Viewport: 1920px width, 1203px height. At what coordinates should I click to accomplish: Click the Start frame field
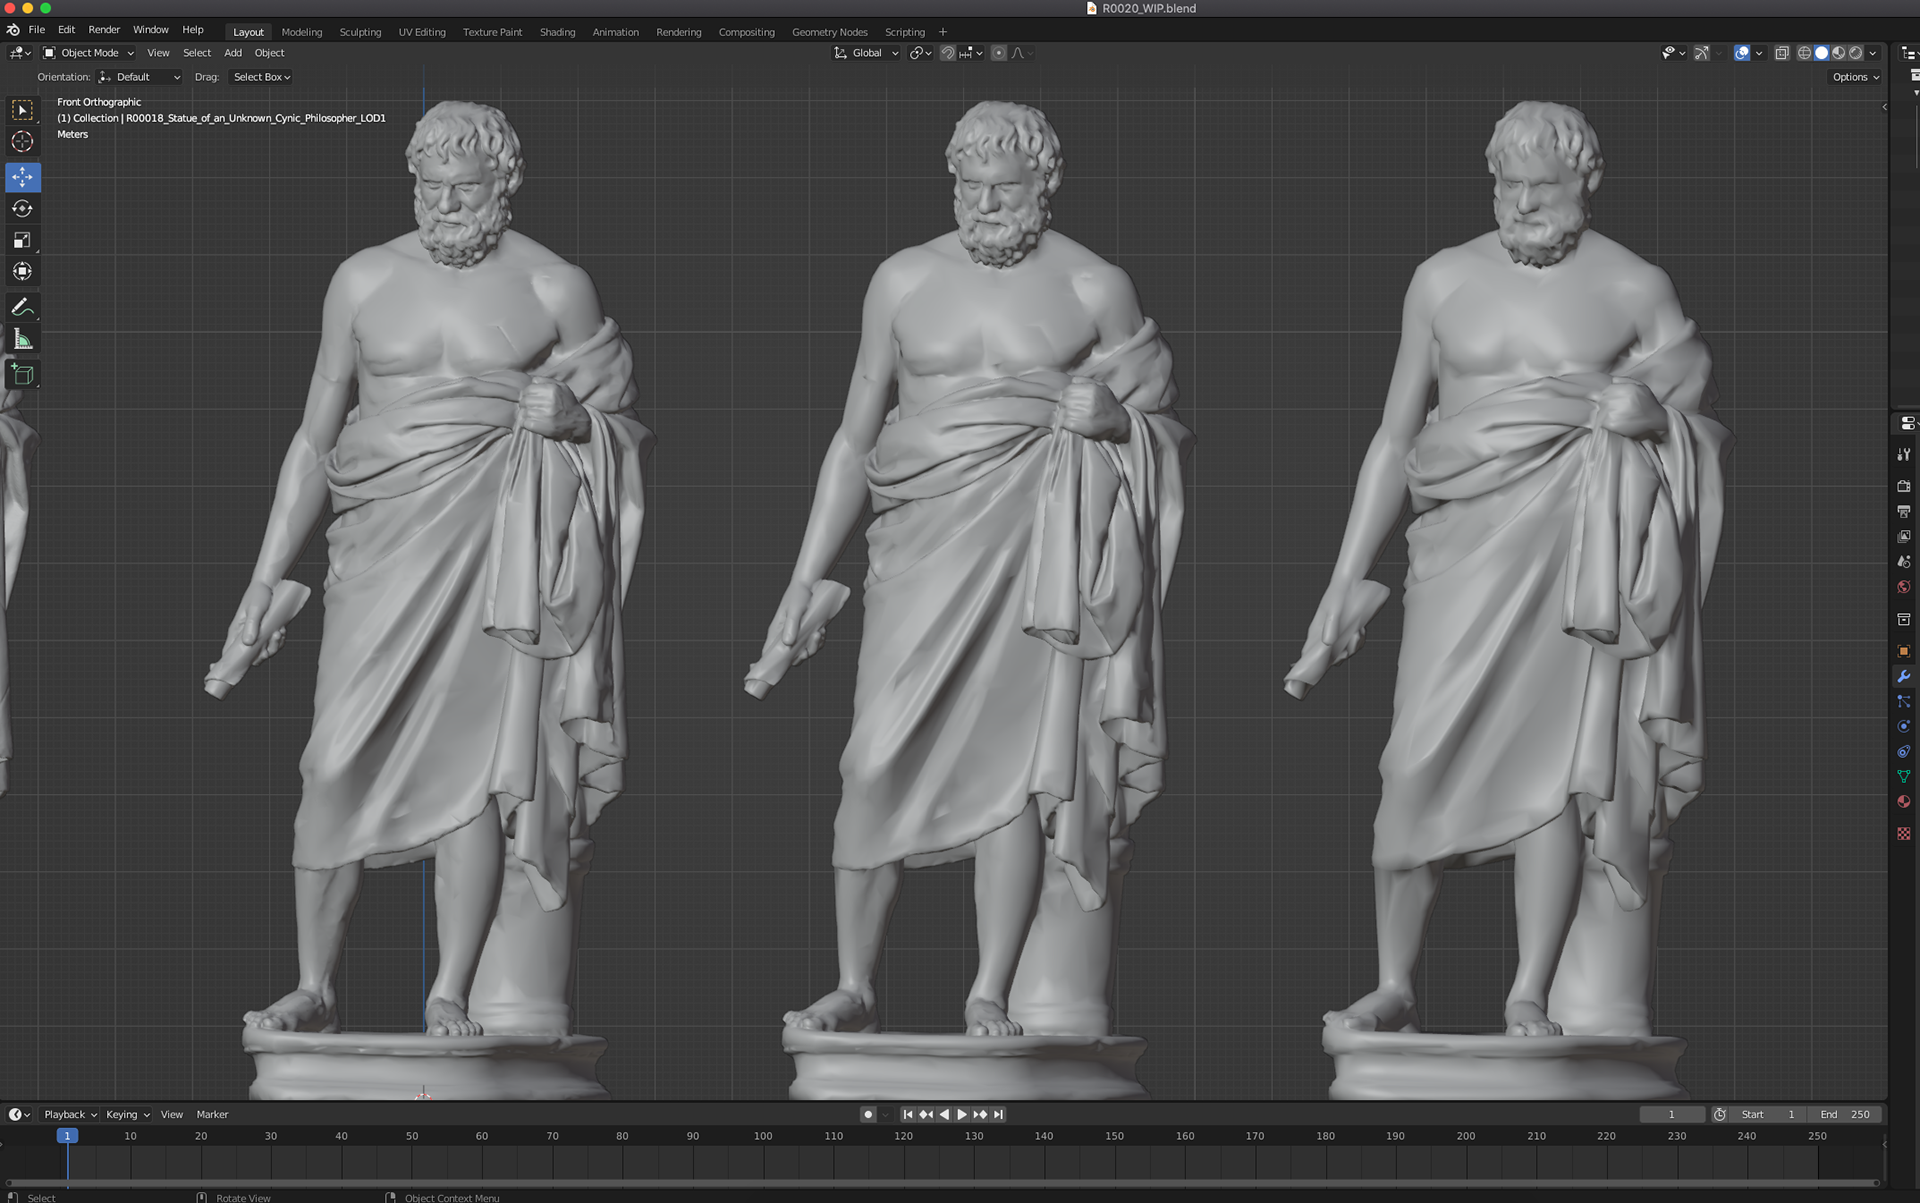1770,1114
